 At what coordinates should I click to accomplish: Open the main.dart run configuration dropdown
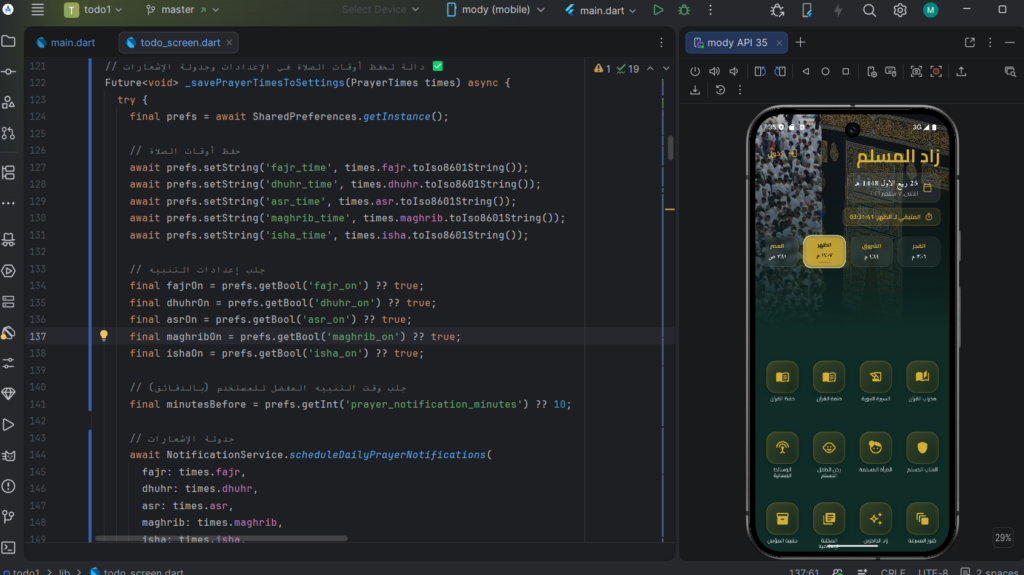pos(601,10)
